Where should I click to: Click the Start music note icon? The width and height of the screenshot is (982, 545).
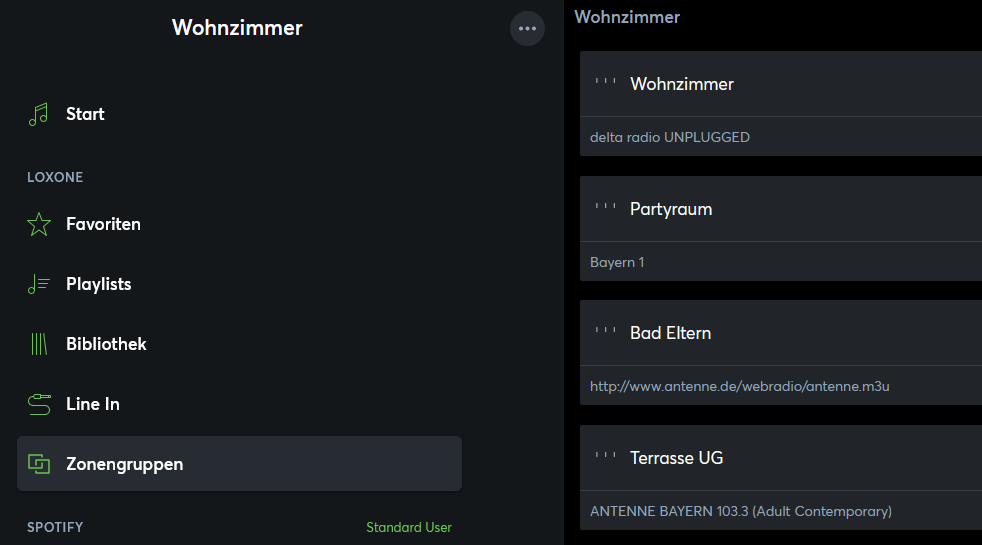tap(39, 114)
